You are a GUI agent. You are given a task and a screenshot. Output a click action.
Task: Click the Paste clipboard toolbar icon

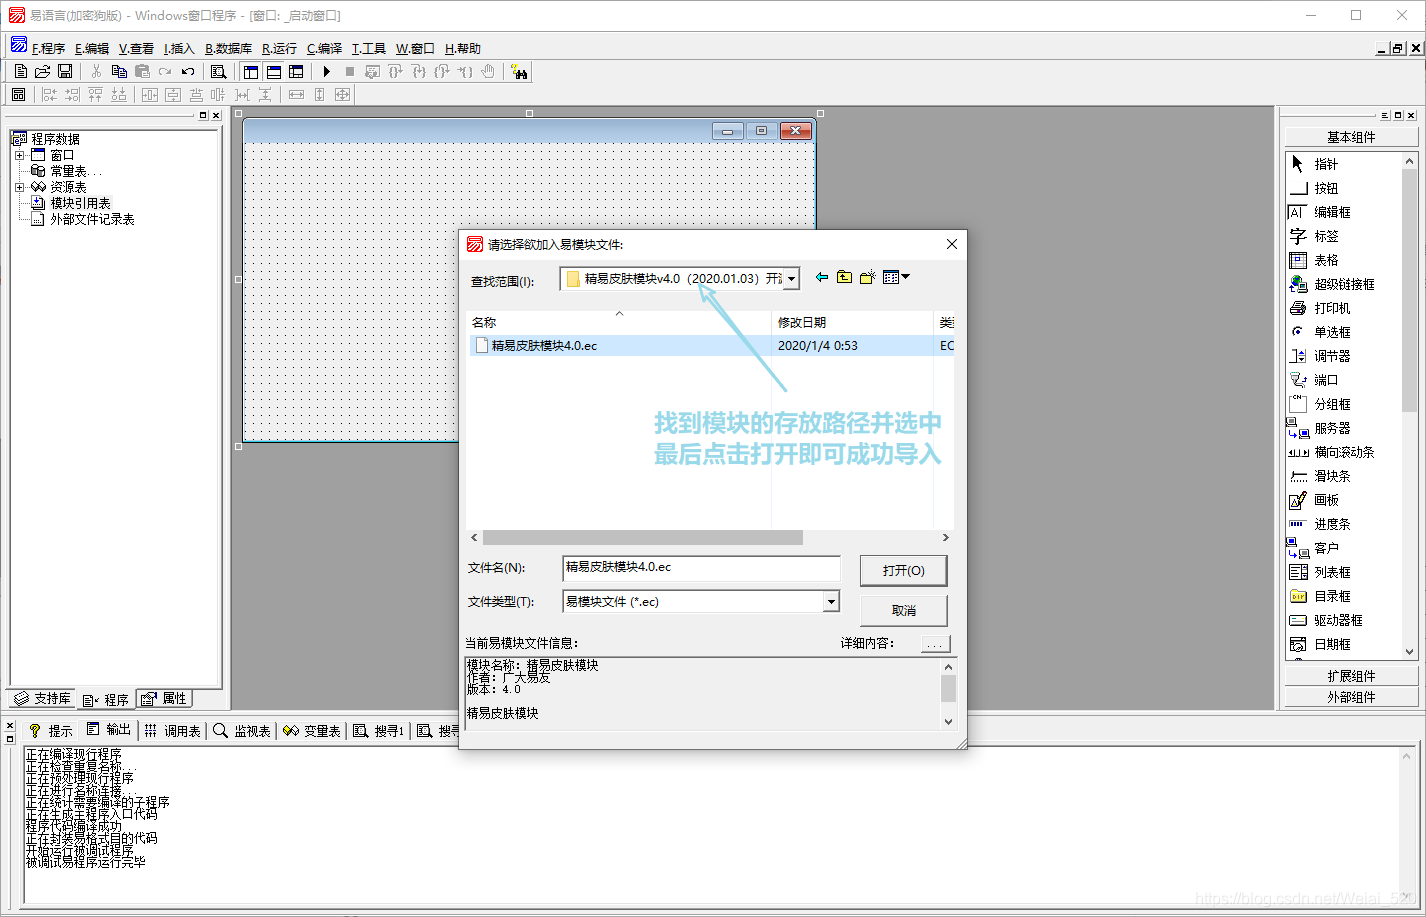coord(142,71)
